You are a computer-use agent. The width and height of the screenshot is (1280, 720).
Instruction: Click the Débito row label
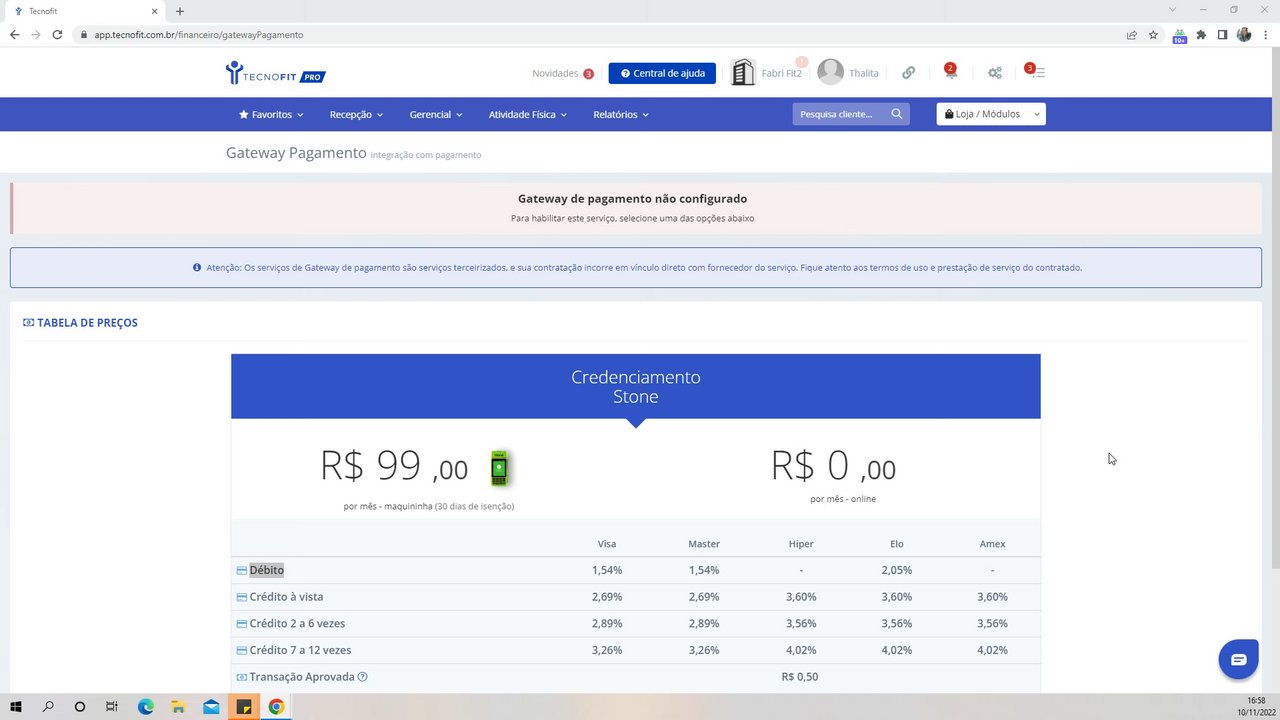(267, 570)
